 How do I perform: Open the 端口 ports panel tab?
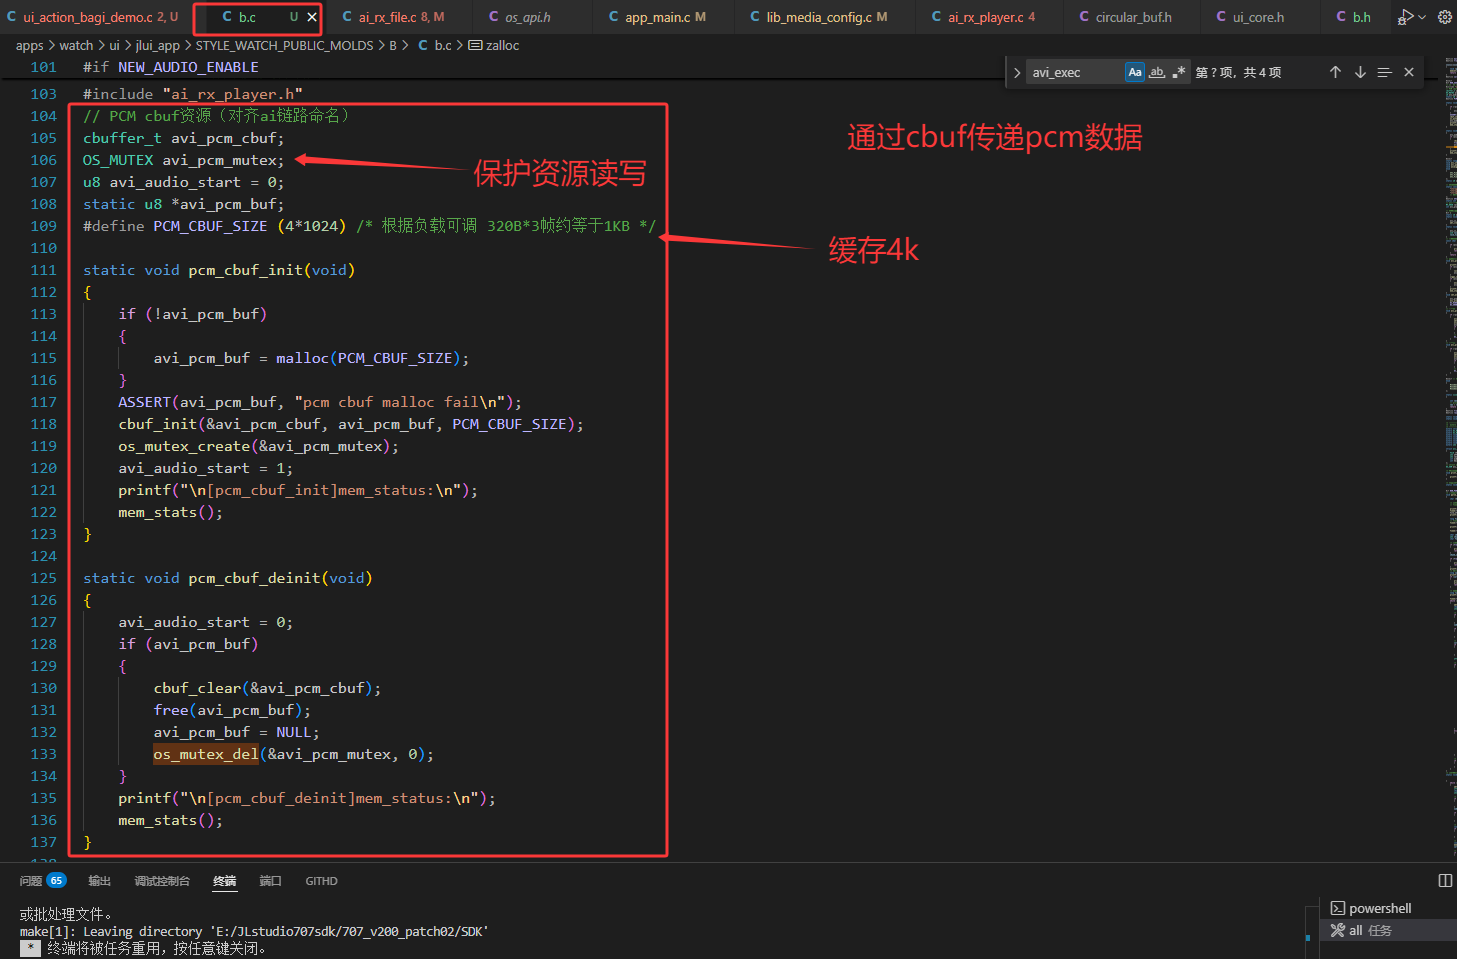coord(270,881)
